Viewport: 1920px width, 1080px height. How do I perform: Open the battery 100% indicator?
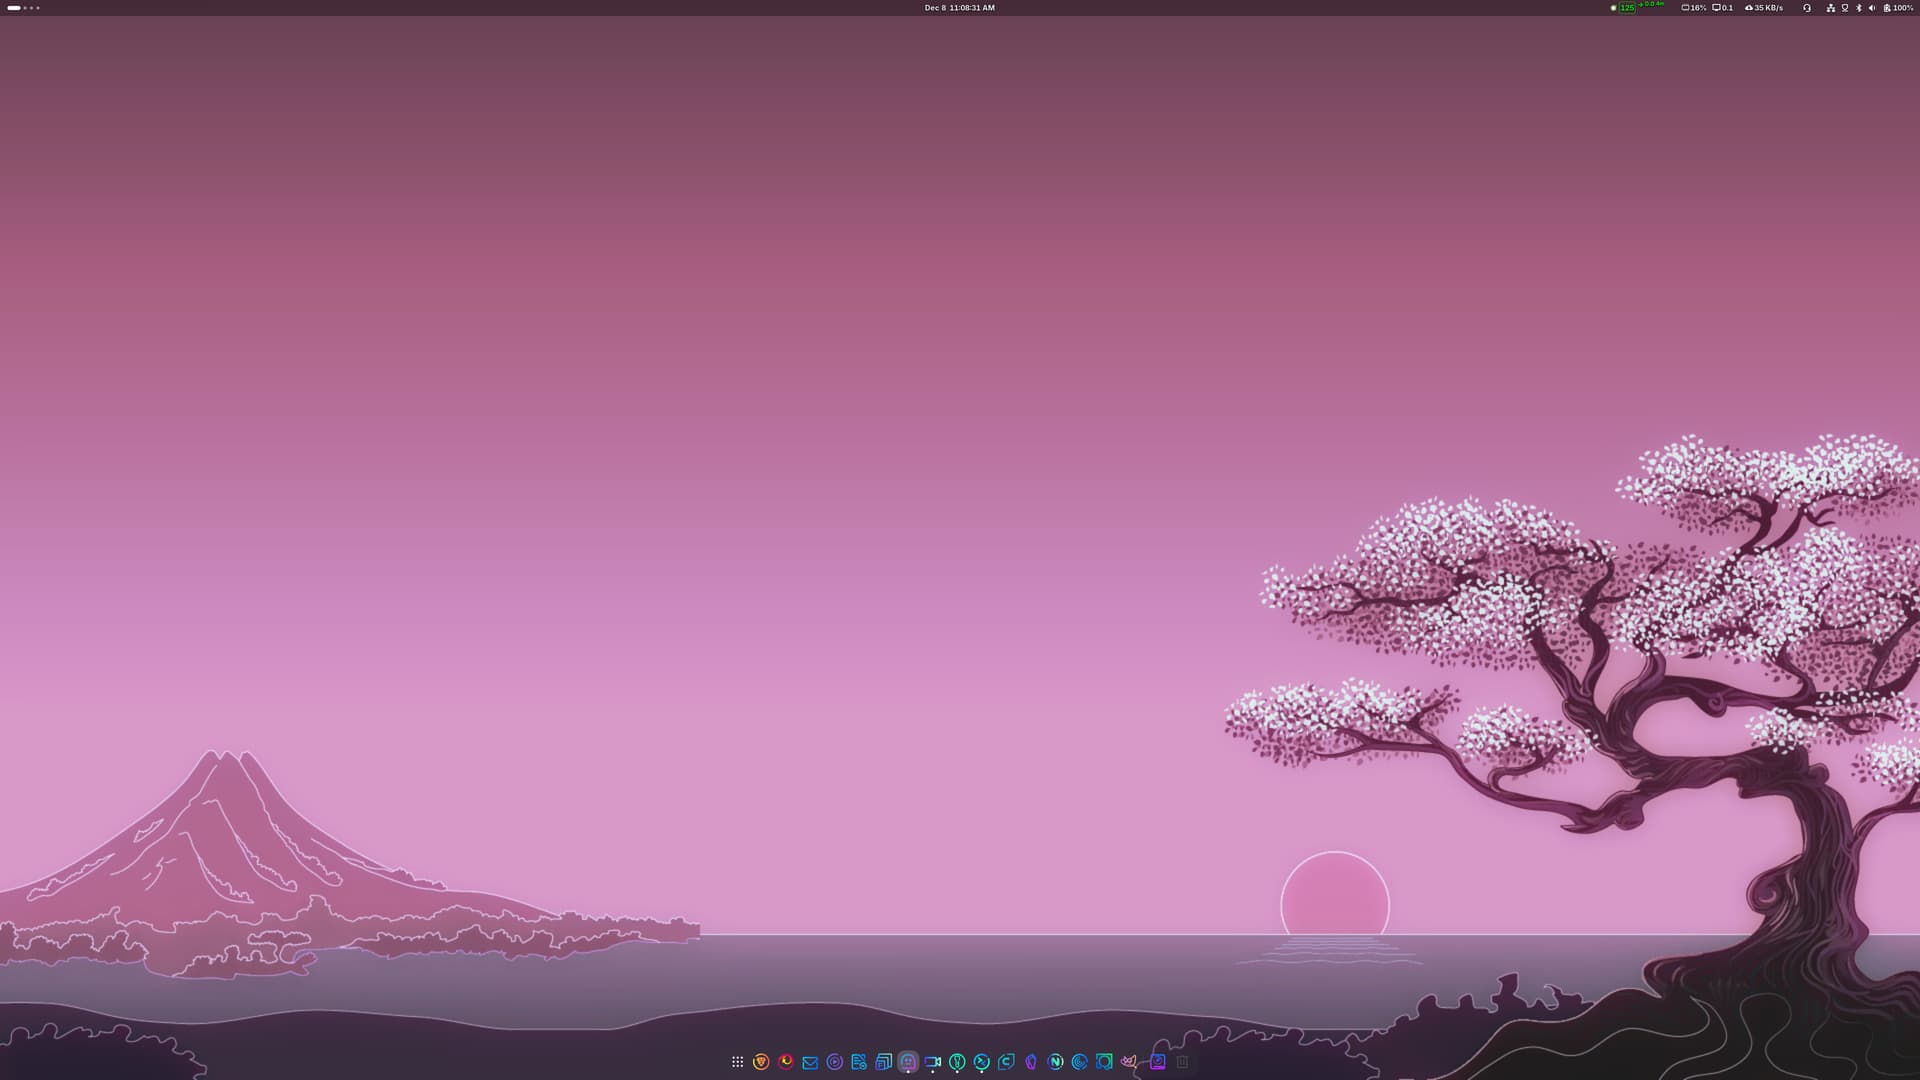(1898, 8)
